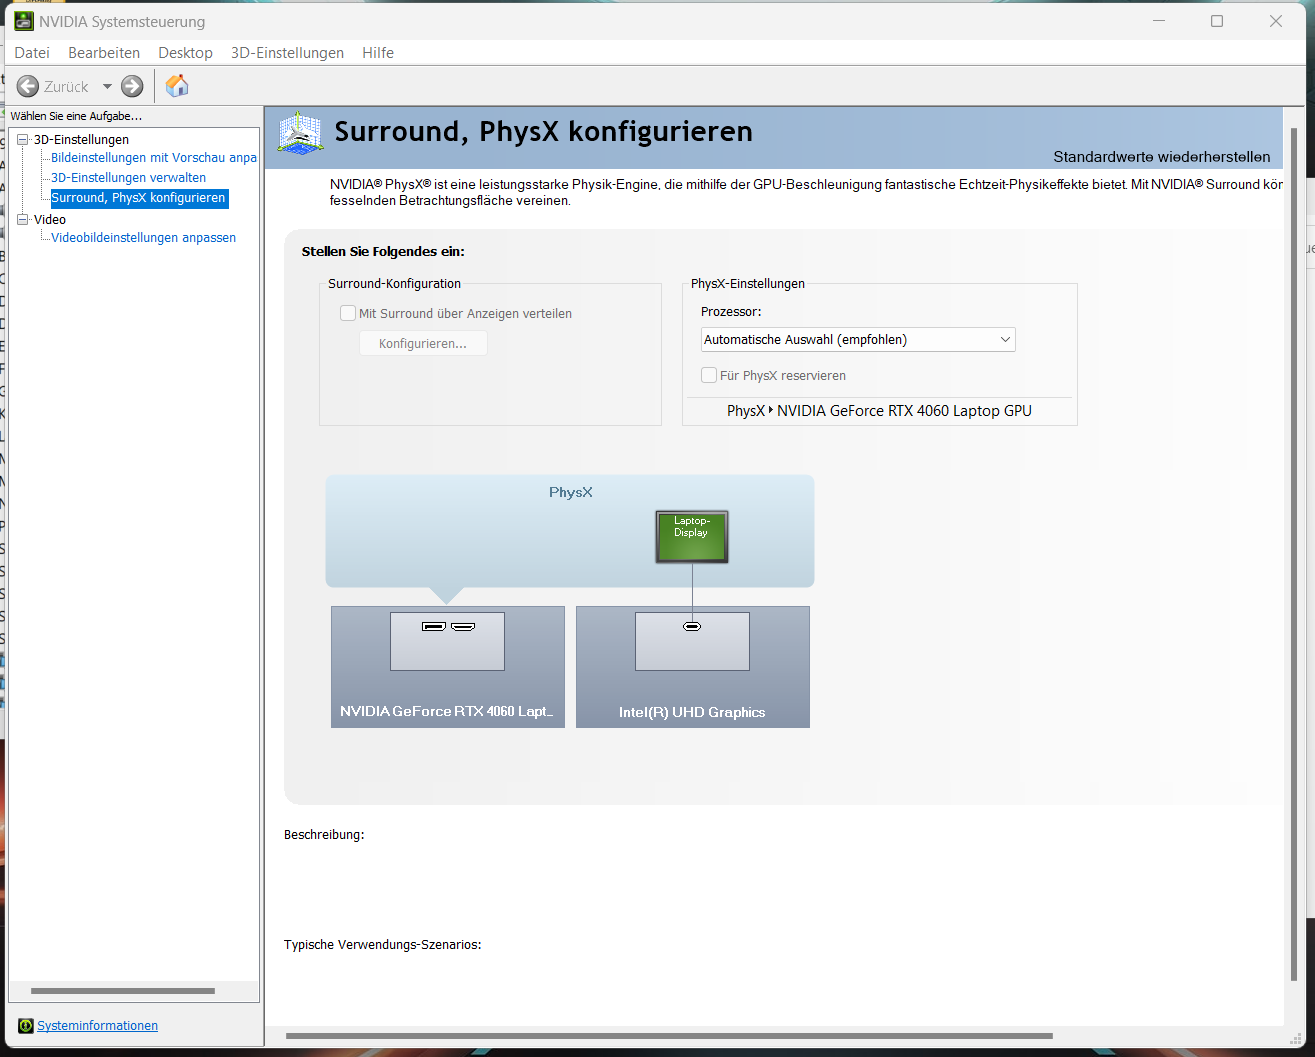Open the back history dropdown arrow
1315x1057 pixels.
point(107,87)
